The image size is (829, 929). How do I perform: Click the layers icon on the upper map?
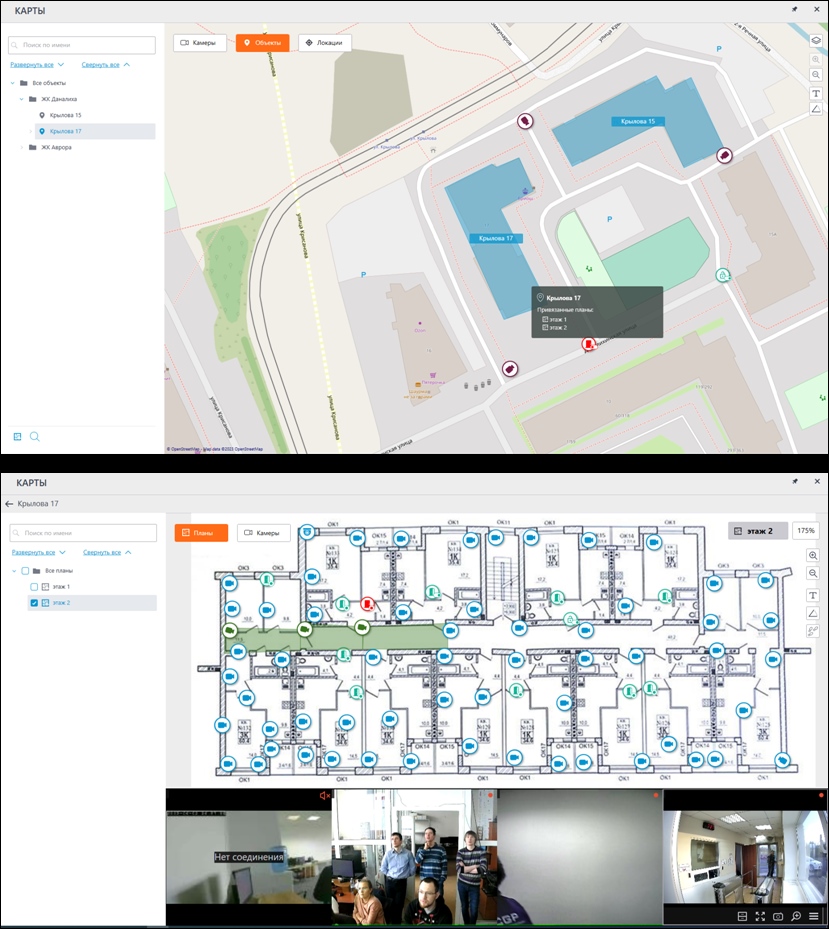point(816,41)
